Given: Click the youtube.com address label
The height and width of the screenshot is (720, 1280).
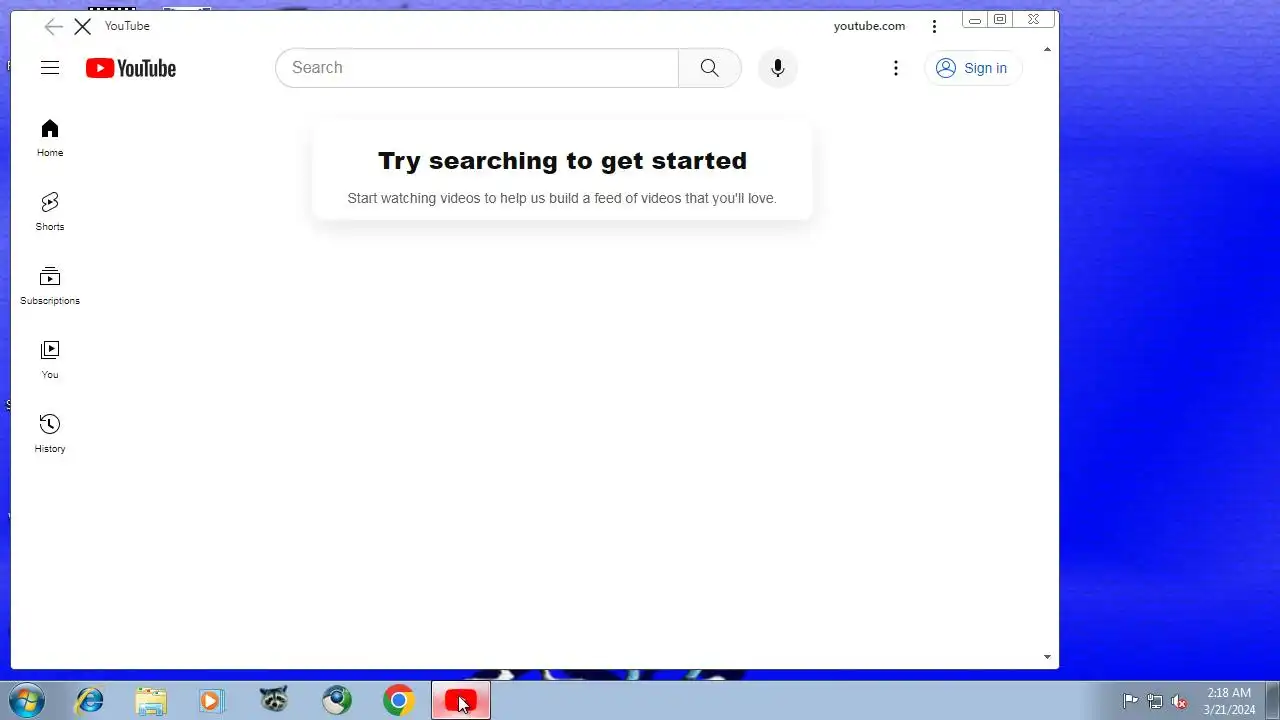Looking at the screenshot, I should [x=869, y=26].
